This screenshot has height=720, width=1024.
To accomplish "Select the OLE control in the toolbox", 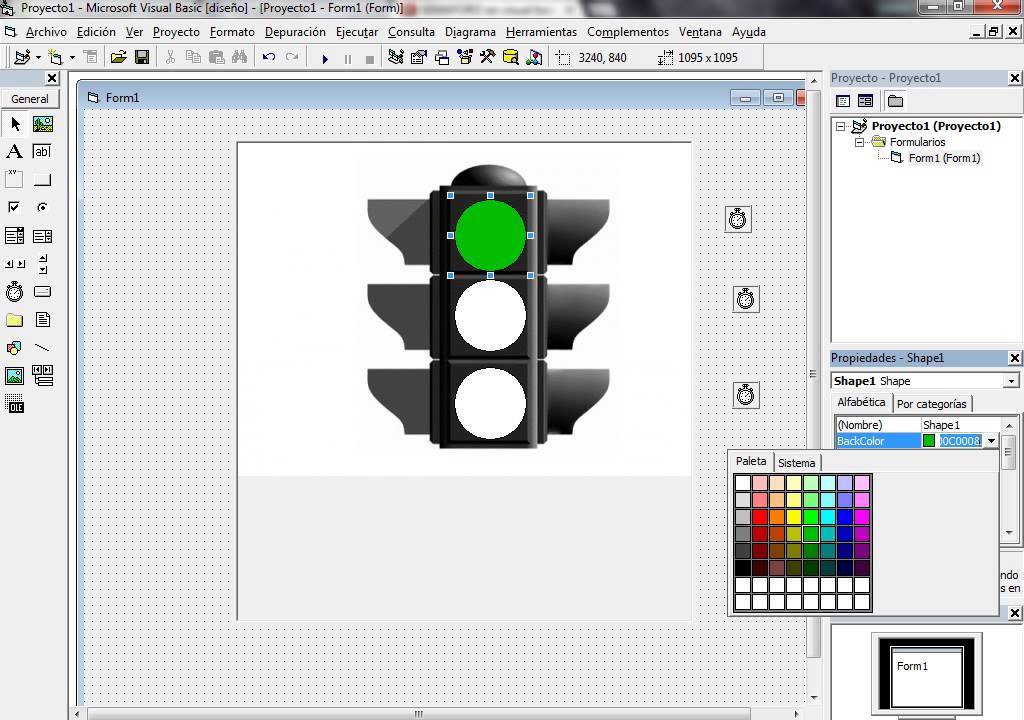I will point(14,404).
